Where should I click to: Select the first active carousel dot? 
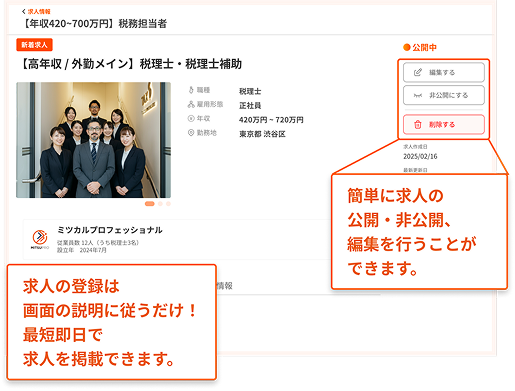150,204
